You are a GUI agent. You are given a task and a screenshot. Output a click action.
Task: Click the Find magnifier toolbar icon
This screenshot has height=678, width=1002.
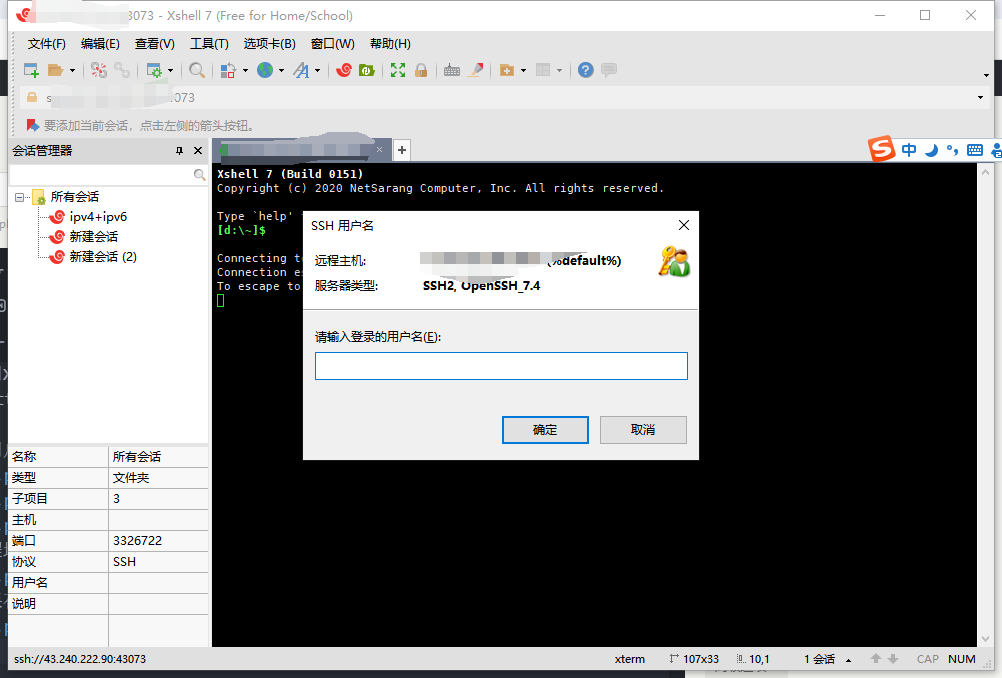point(197,70)
